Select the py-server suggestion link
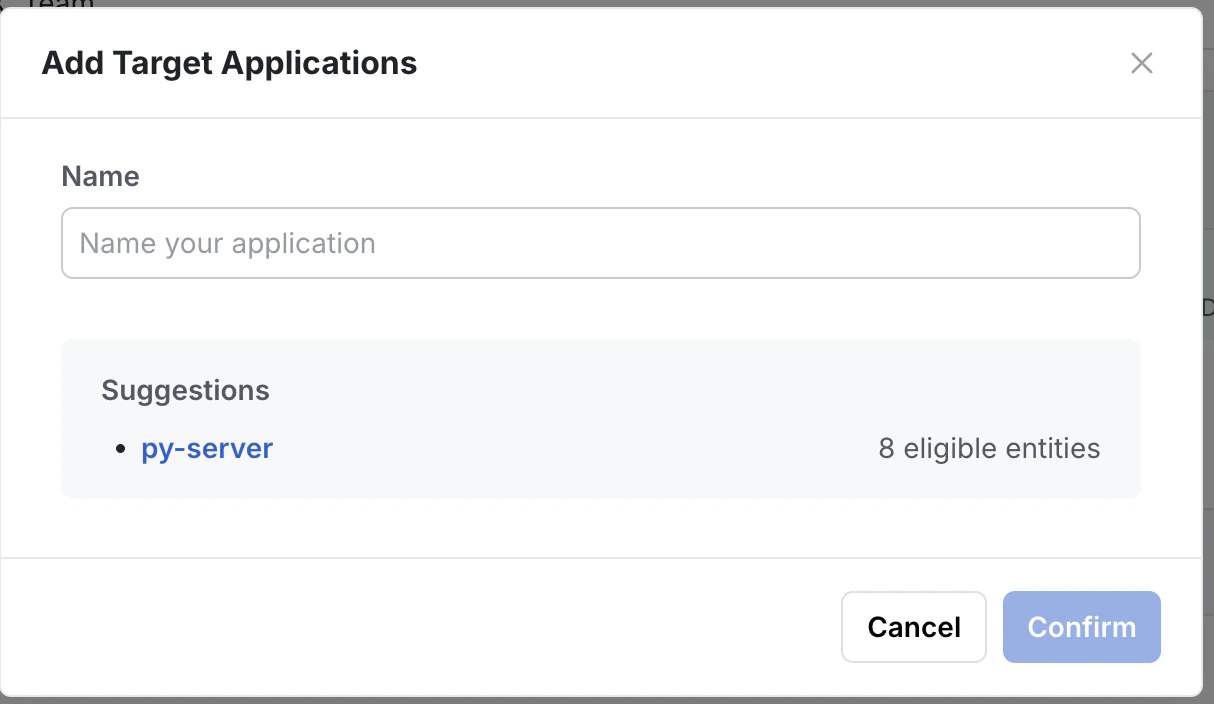The width and height of the screenshot is (1214, 704). (207, 448)
